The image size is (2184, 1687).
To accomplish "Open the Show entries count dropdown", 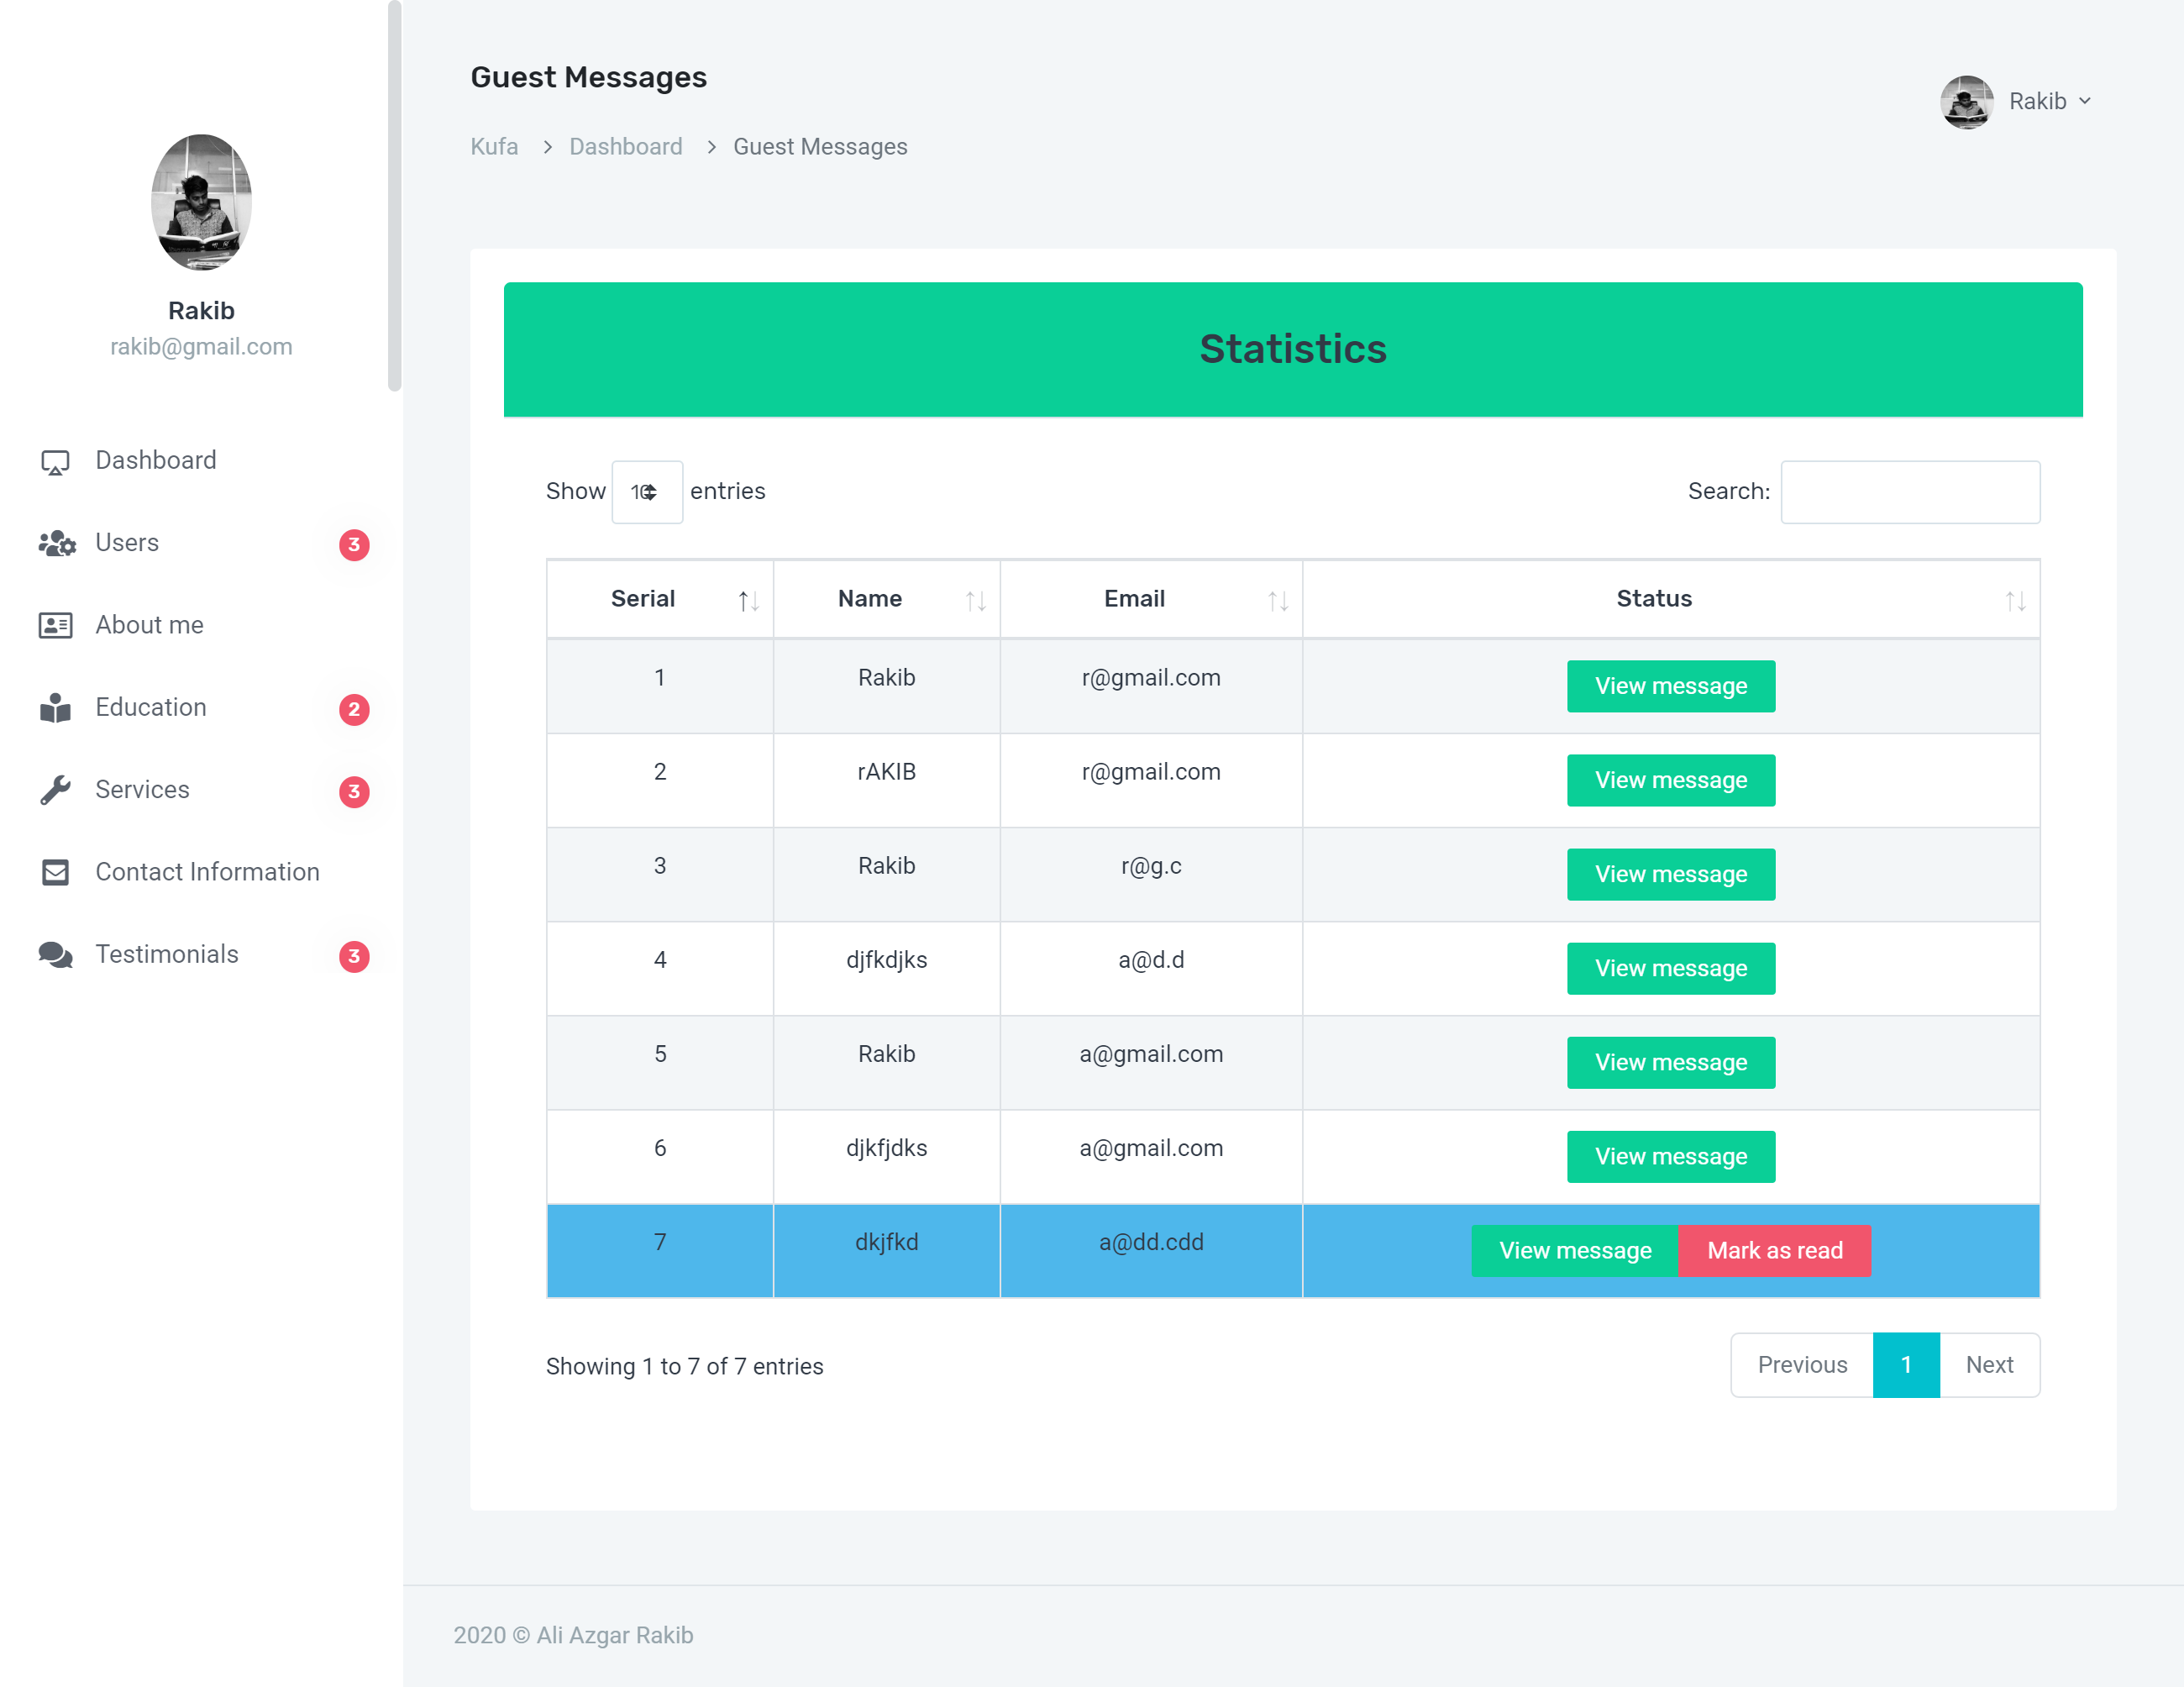I will 646,492.
